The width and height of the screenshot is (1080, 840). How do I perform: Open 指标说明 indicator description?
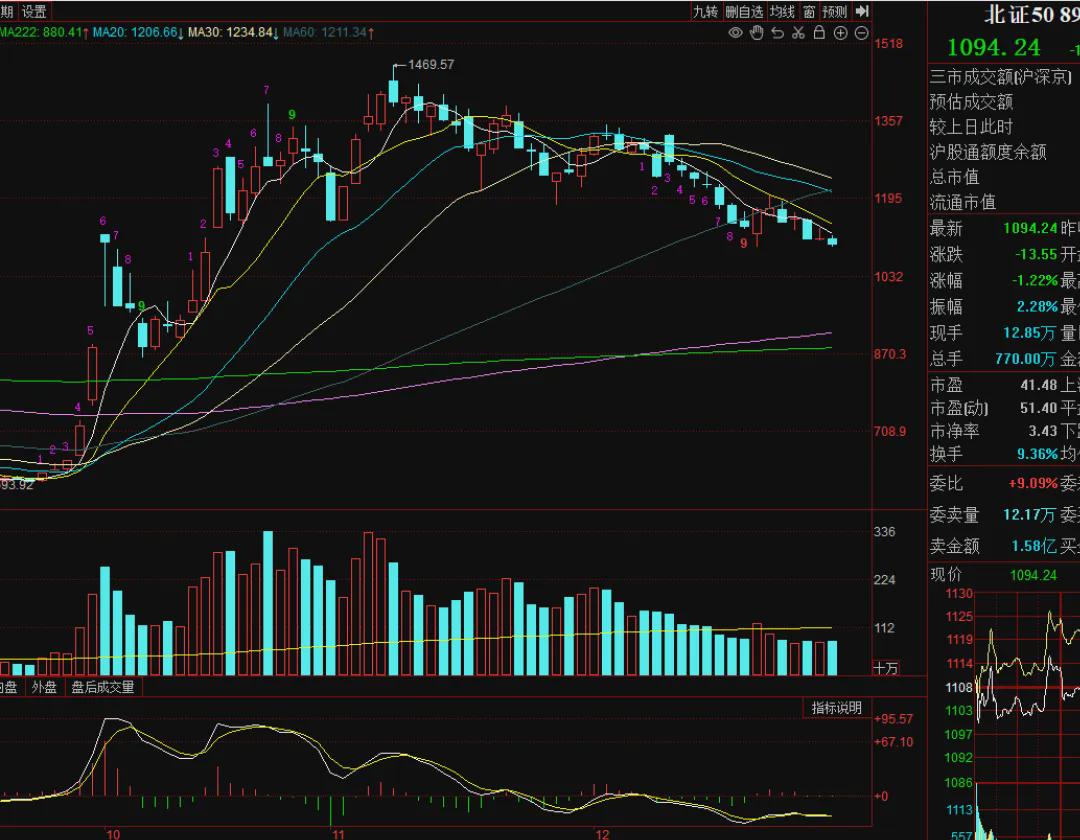tap(836, 707)
